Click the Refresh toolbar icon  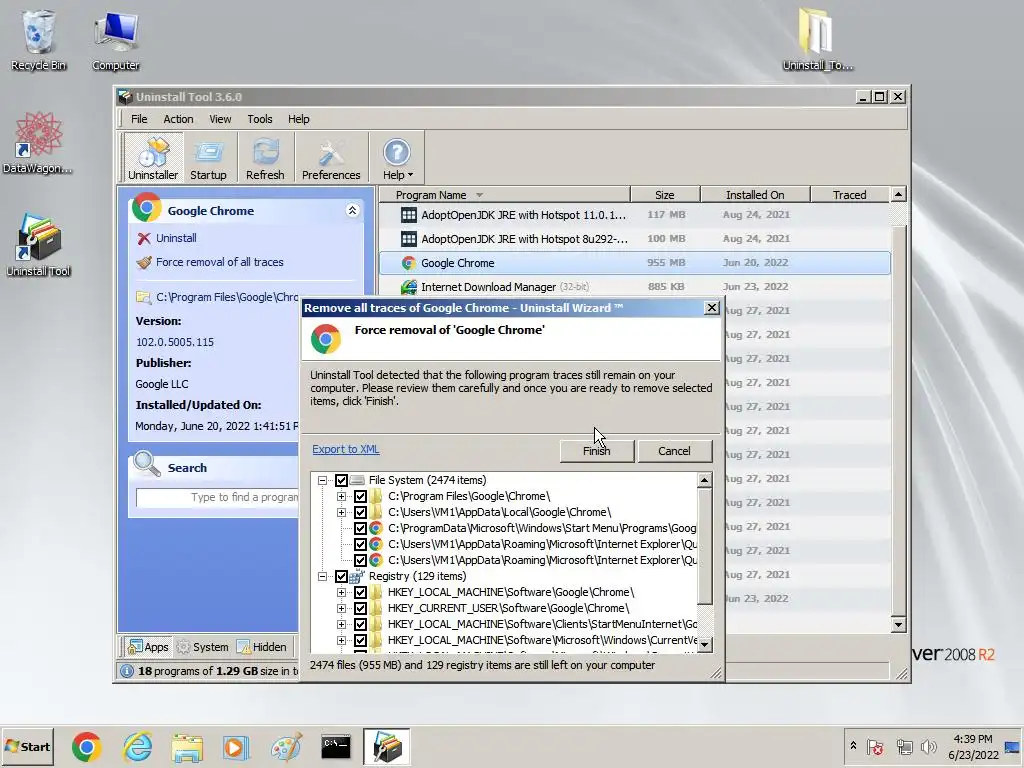click(265, 157)
